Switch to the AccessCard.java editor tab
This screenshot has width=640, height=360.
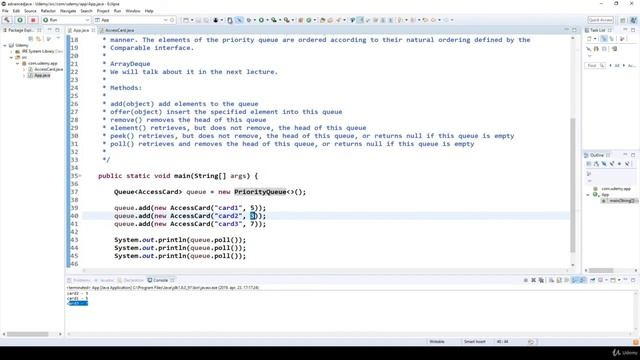[x=119, y=30]
